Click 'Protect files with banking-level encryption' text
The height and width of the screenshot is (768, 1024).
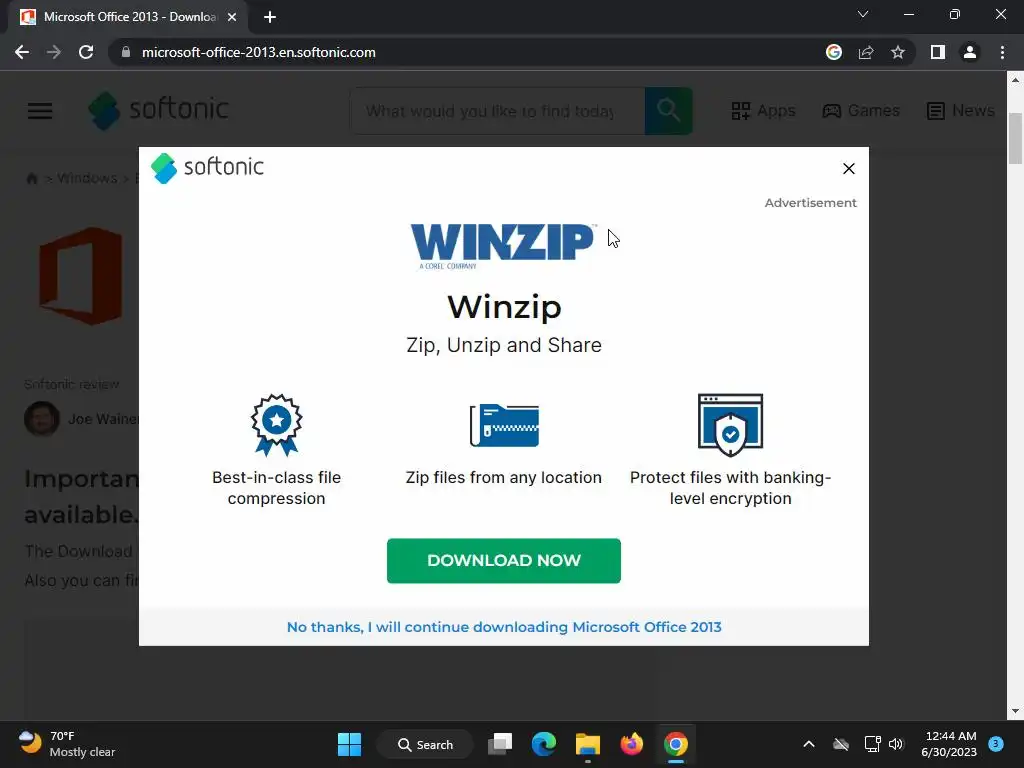730,487
